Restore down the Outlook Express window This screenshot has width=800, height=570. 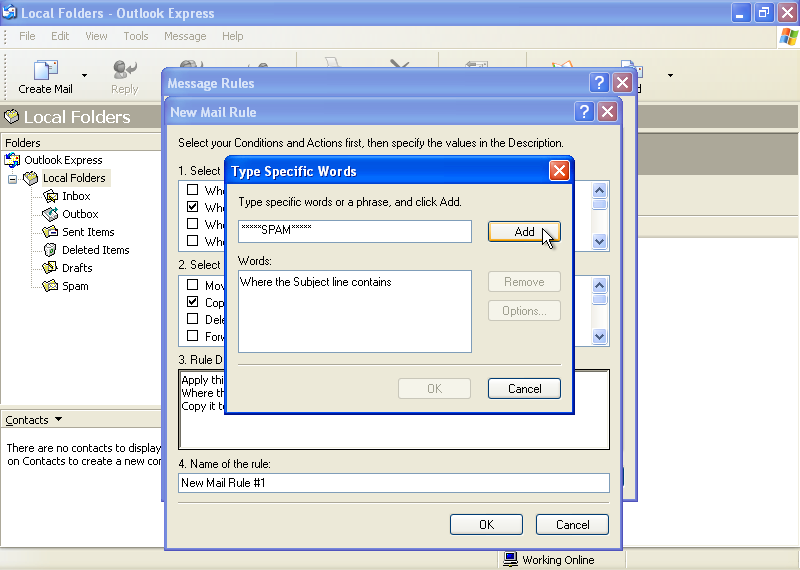tap(764, 13)
